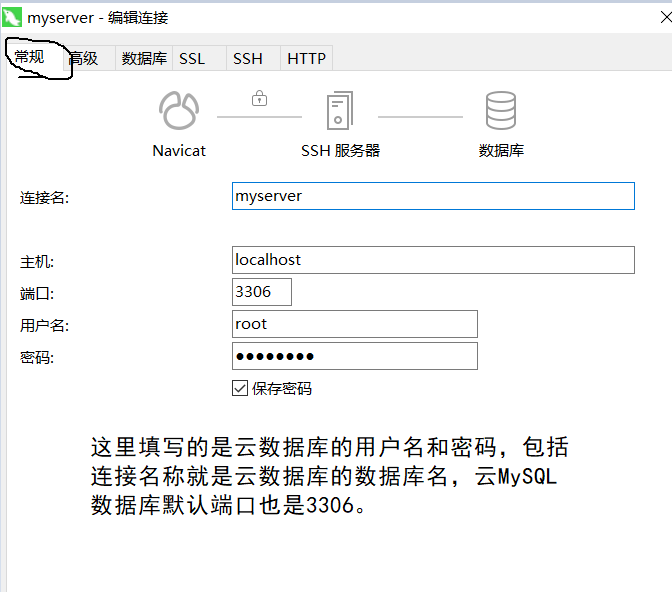
Task: Click the padlock icon above connection line
Action: (x=259, y=99)
